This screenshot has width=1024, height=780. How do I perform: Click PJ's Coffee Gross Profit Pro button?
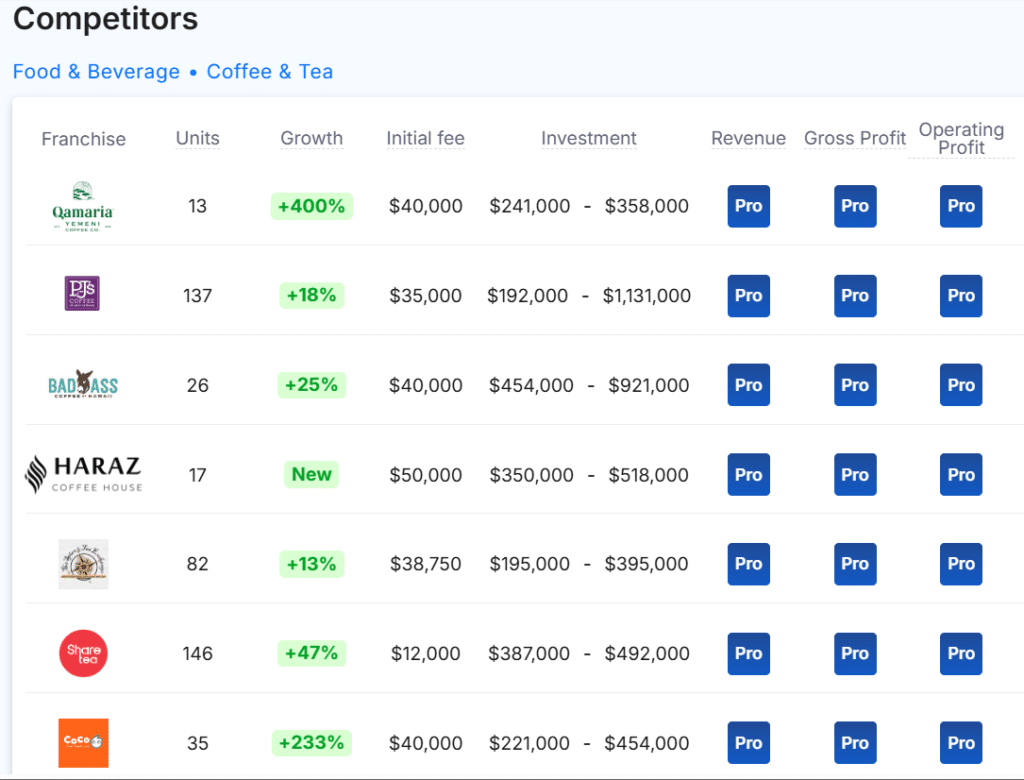point(855,295)
